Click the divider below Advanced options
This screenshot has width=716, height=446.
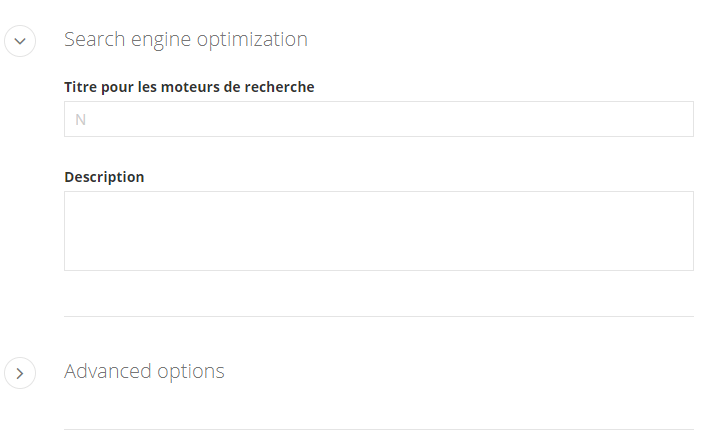[378, 429]
